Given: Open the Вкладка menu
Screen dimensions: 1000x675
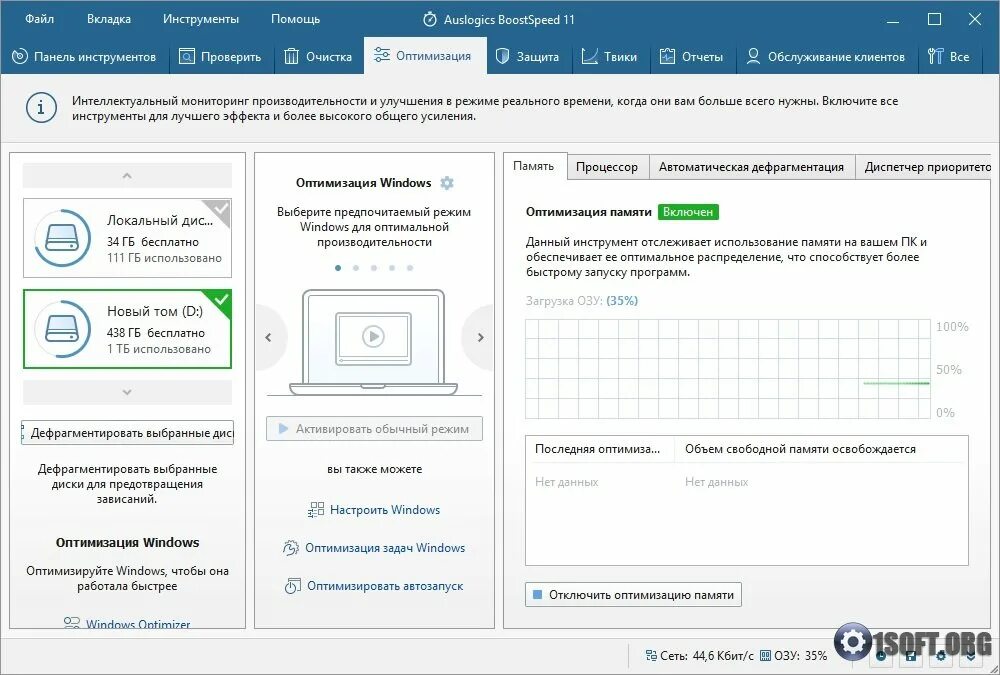Looking at the screenshot, I should pos(109,19).
